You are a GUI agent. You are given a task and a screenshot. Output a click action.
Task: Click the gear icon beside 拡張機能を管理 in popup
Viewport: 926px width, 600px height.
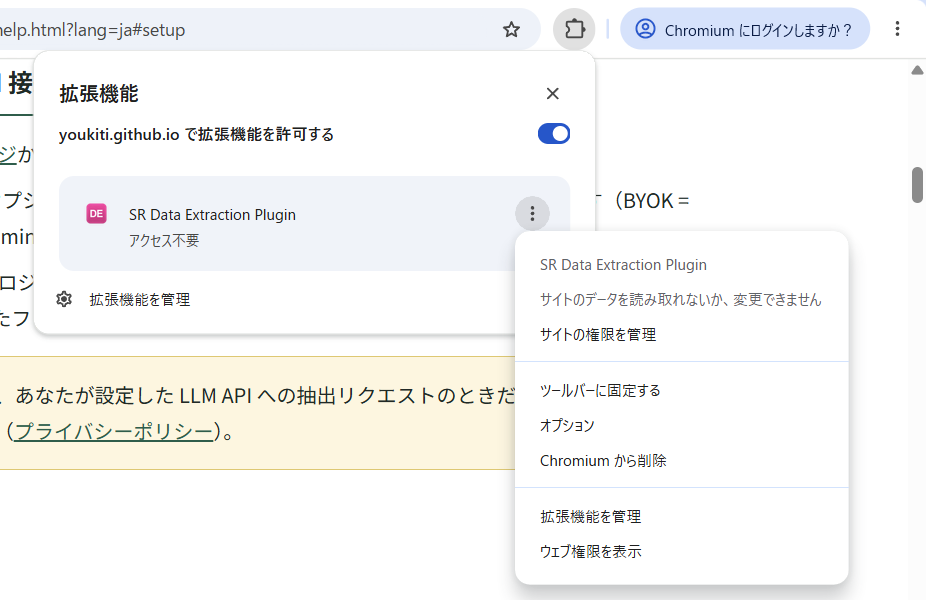click(64, 299)
